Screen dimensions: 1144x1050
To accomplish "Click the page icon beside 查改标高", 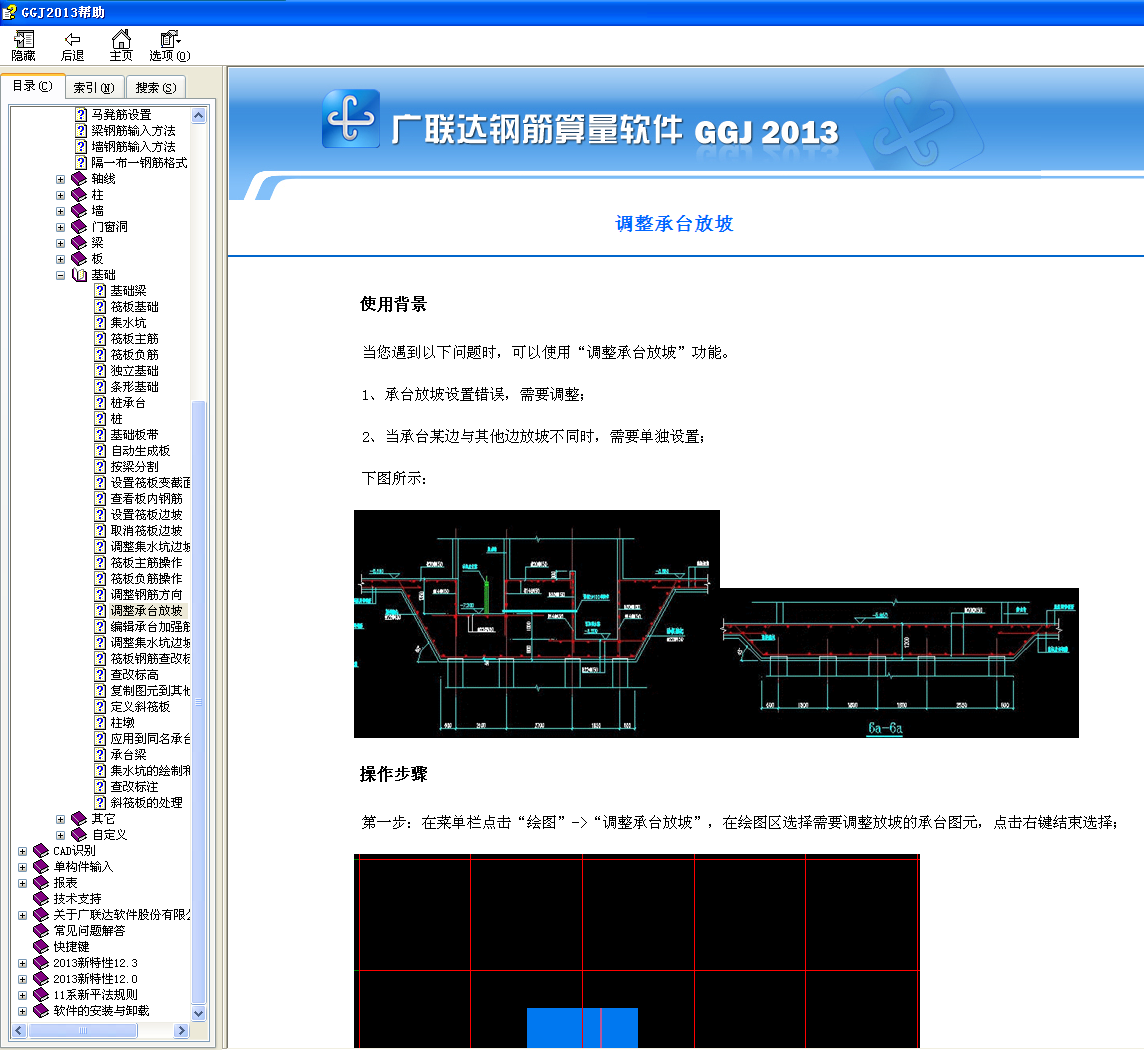I will (x=100, y=675).
